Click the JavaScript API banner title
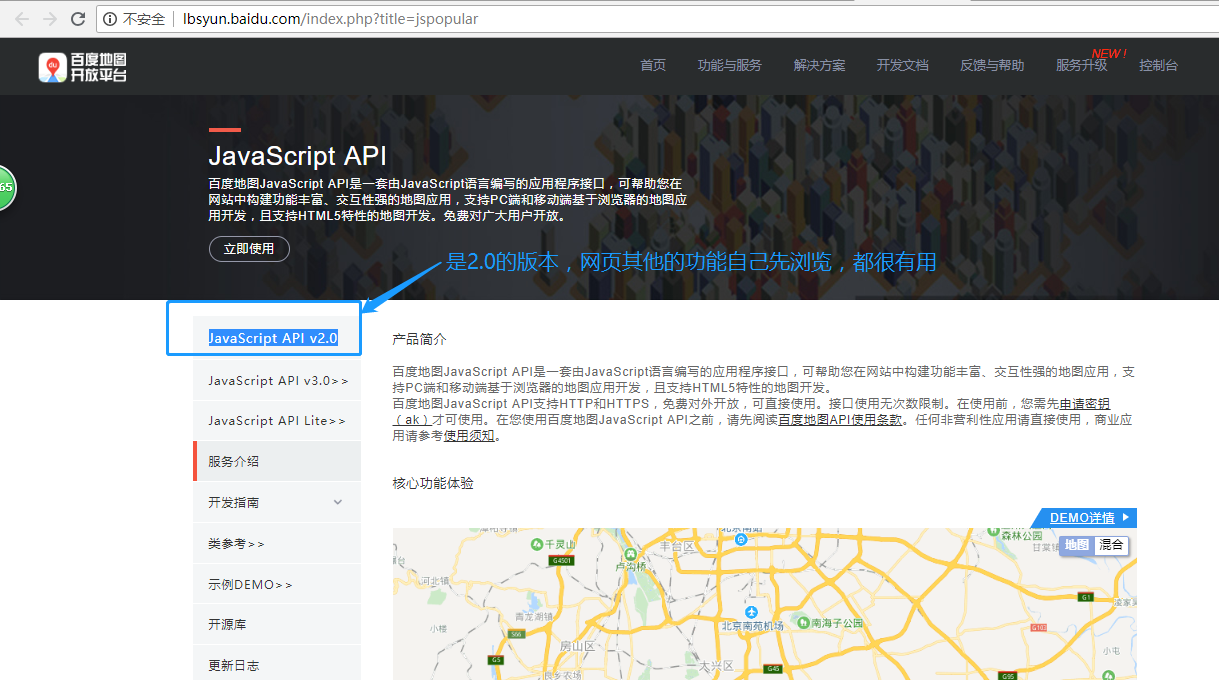This screenshot has height=680, width=1219. click(297, 157)
